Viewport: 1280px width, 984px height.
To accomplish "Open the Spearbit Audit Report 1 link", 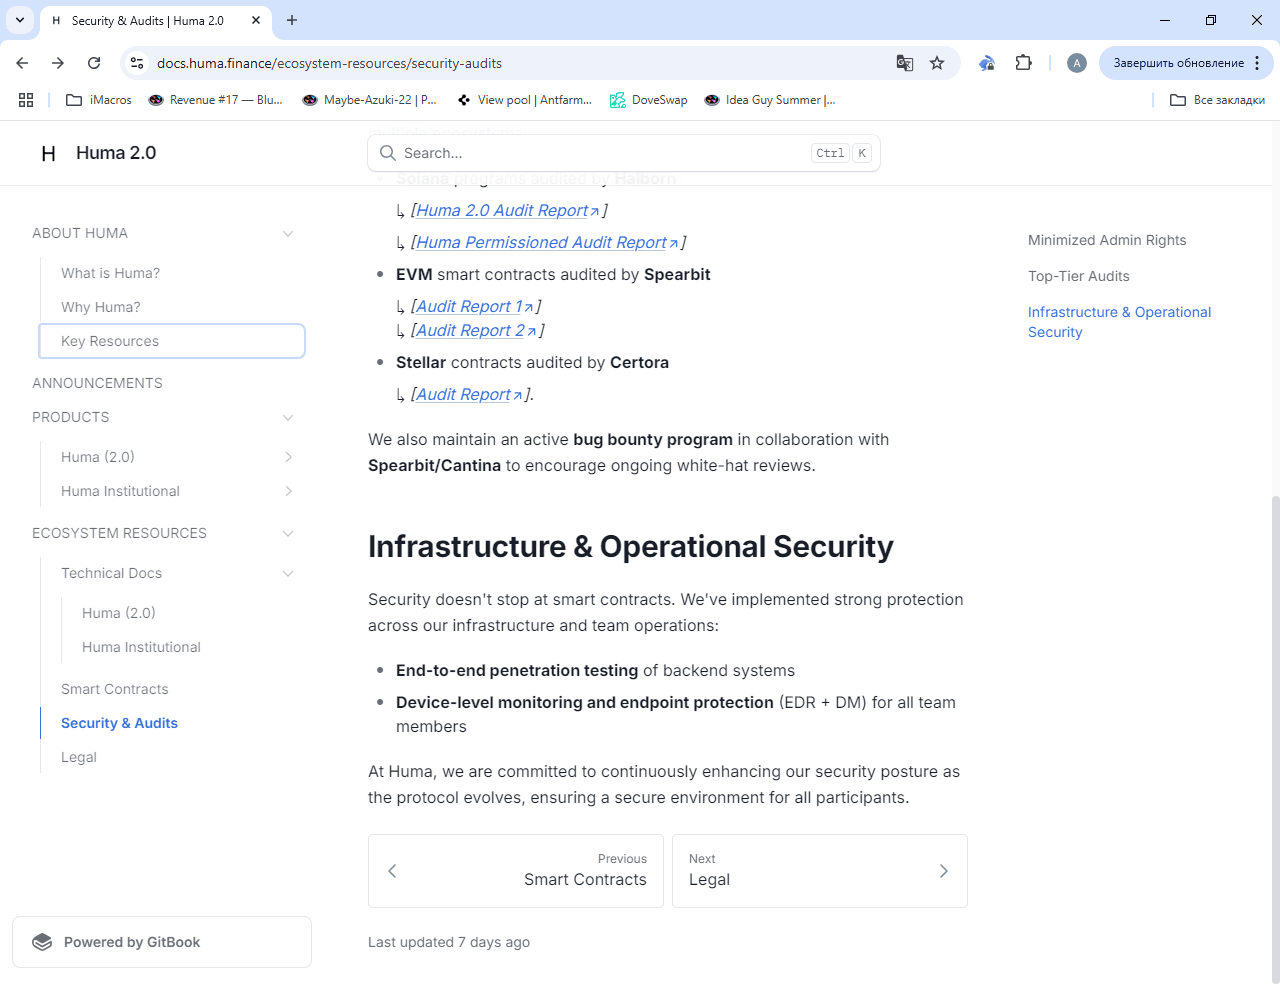I will (x=475, y=306).
